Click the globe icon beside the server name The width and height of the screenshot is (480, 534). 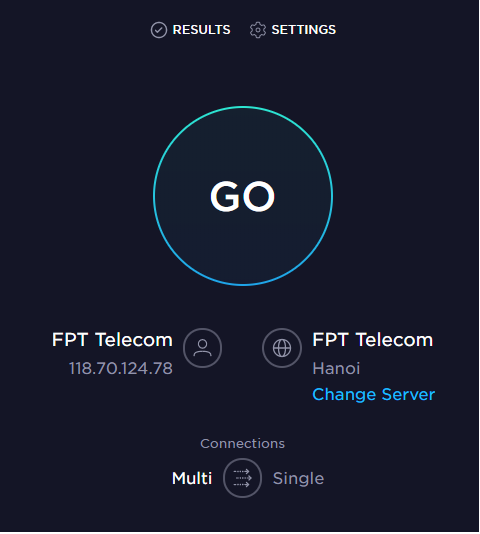coord(282,348)
